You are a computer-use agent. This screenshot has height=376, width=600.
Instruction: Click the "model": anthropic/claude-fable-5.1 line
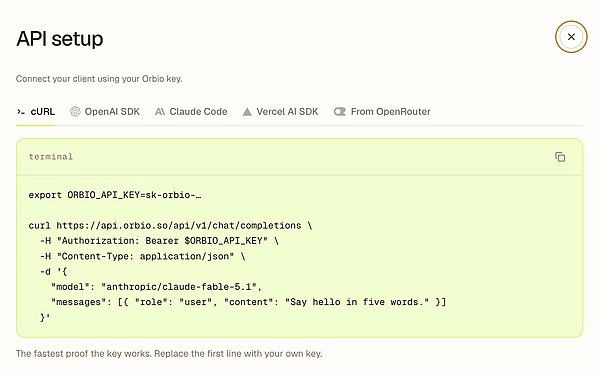point(157,287)
